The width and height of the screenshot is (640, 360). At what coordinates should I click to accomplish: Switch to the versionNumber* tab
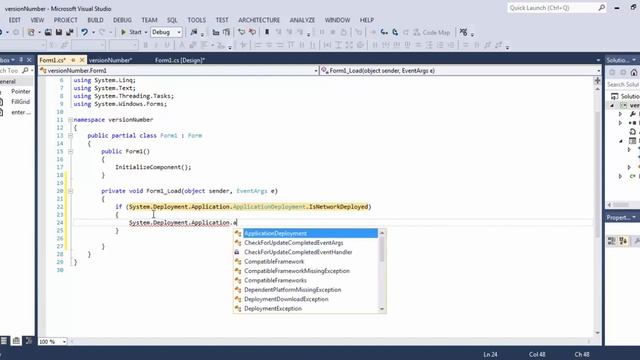(110, 60)
